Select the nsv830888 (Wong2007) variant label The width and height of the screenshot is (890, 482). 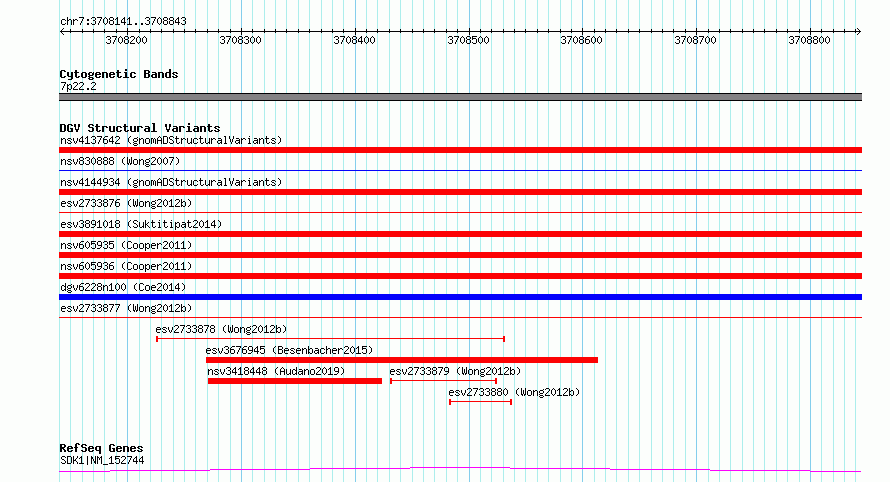tap(120, 161)
